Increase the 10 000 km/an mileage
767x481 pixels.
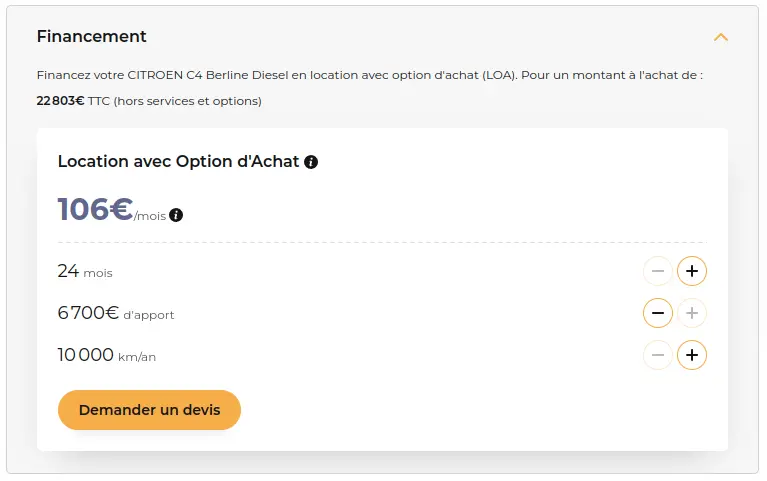point(692,355)
